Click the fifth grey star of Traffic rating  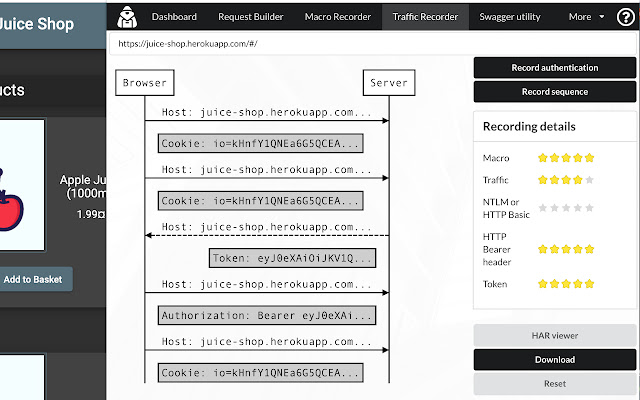click(589, 180)
